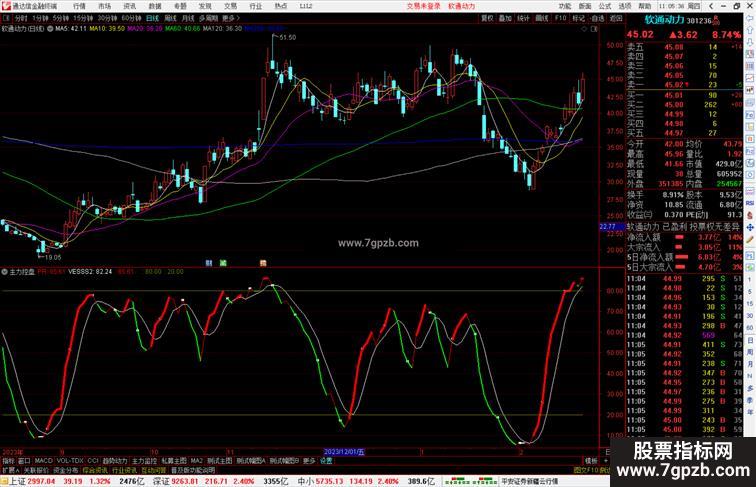Click the 返回 back button
The image size is (756, 487).
[x=616, y=18]
